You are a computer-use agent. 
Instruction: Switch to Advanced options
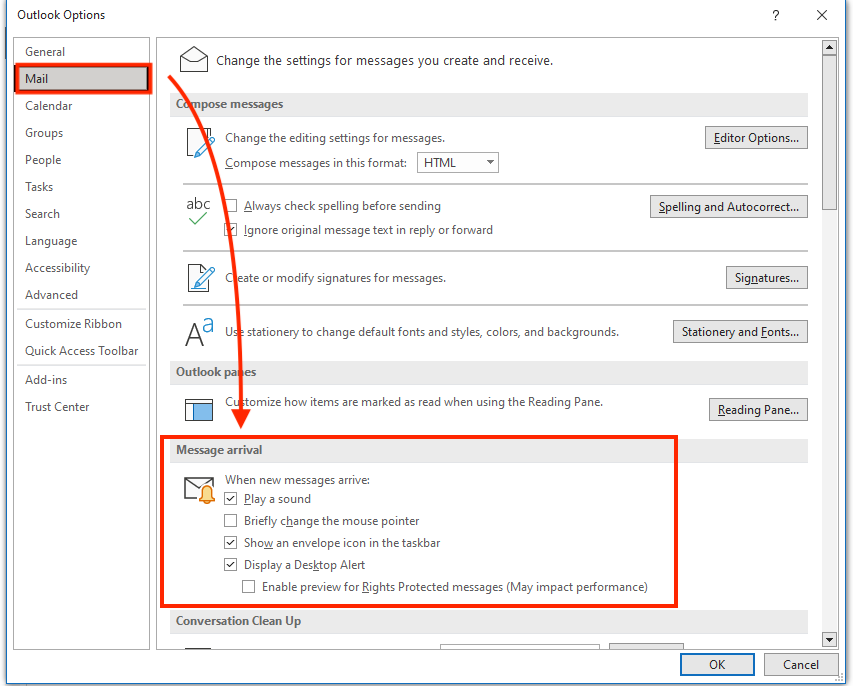[x=82, y=294]
